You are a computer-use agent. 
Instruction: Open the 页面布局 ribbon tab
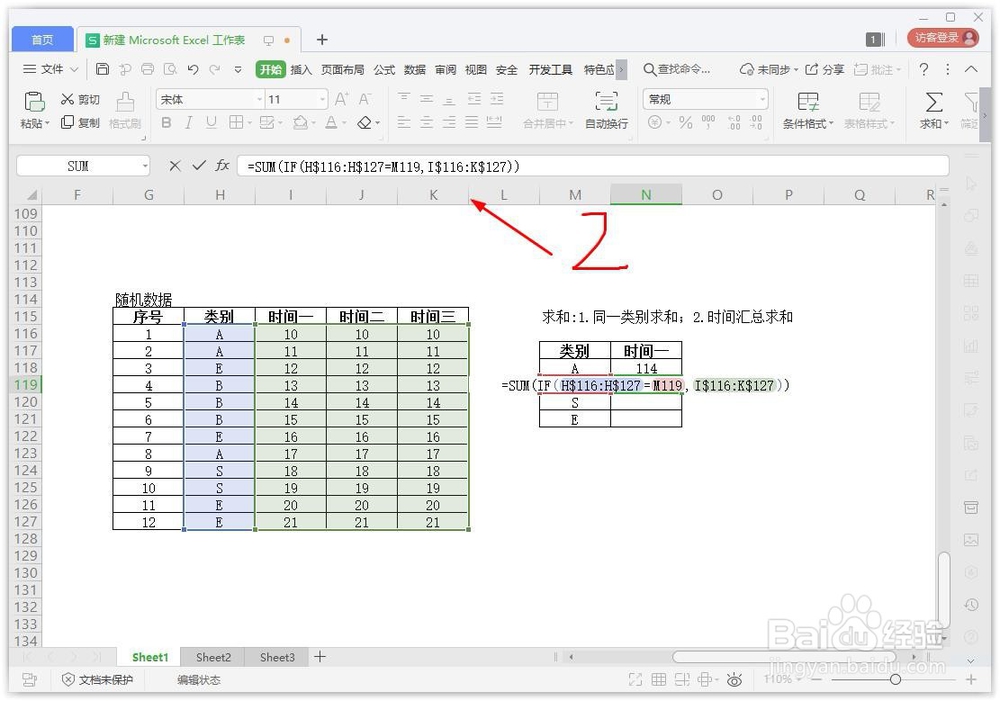click(342, 70)
